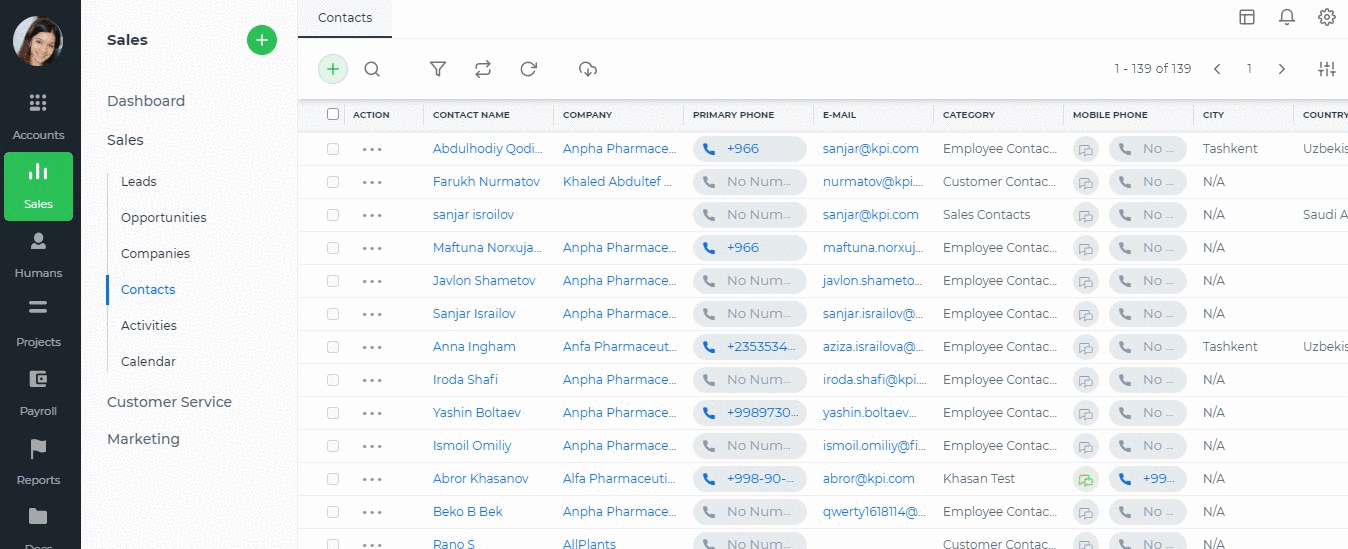Open email link abror@kpi.com
The image size is (1348, 549).
pos(868,479)
